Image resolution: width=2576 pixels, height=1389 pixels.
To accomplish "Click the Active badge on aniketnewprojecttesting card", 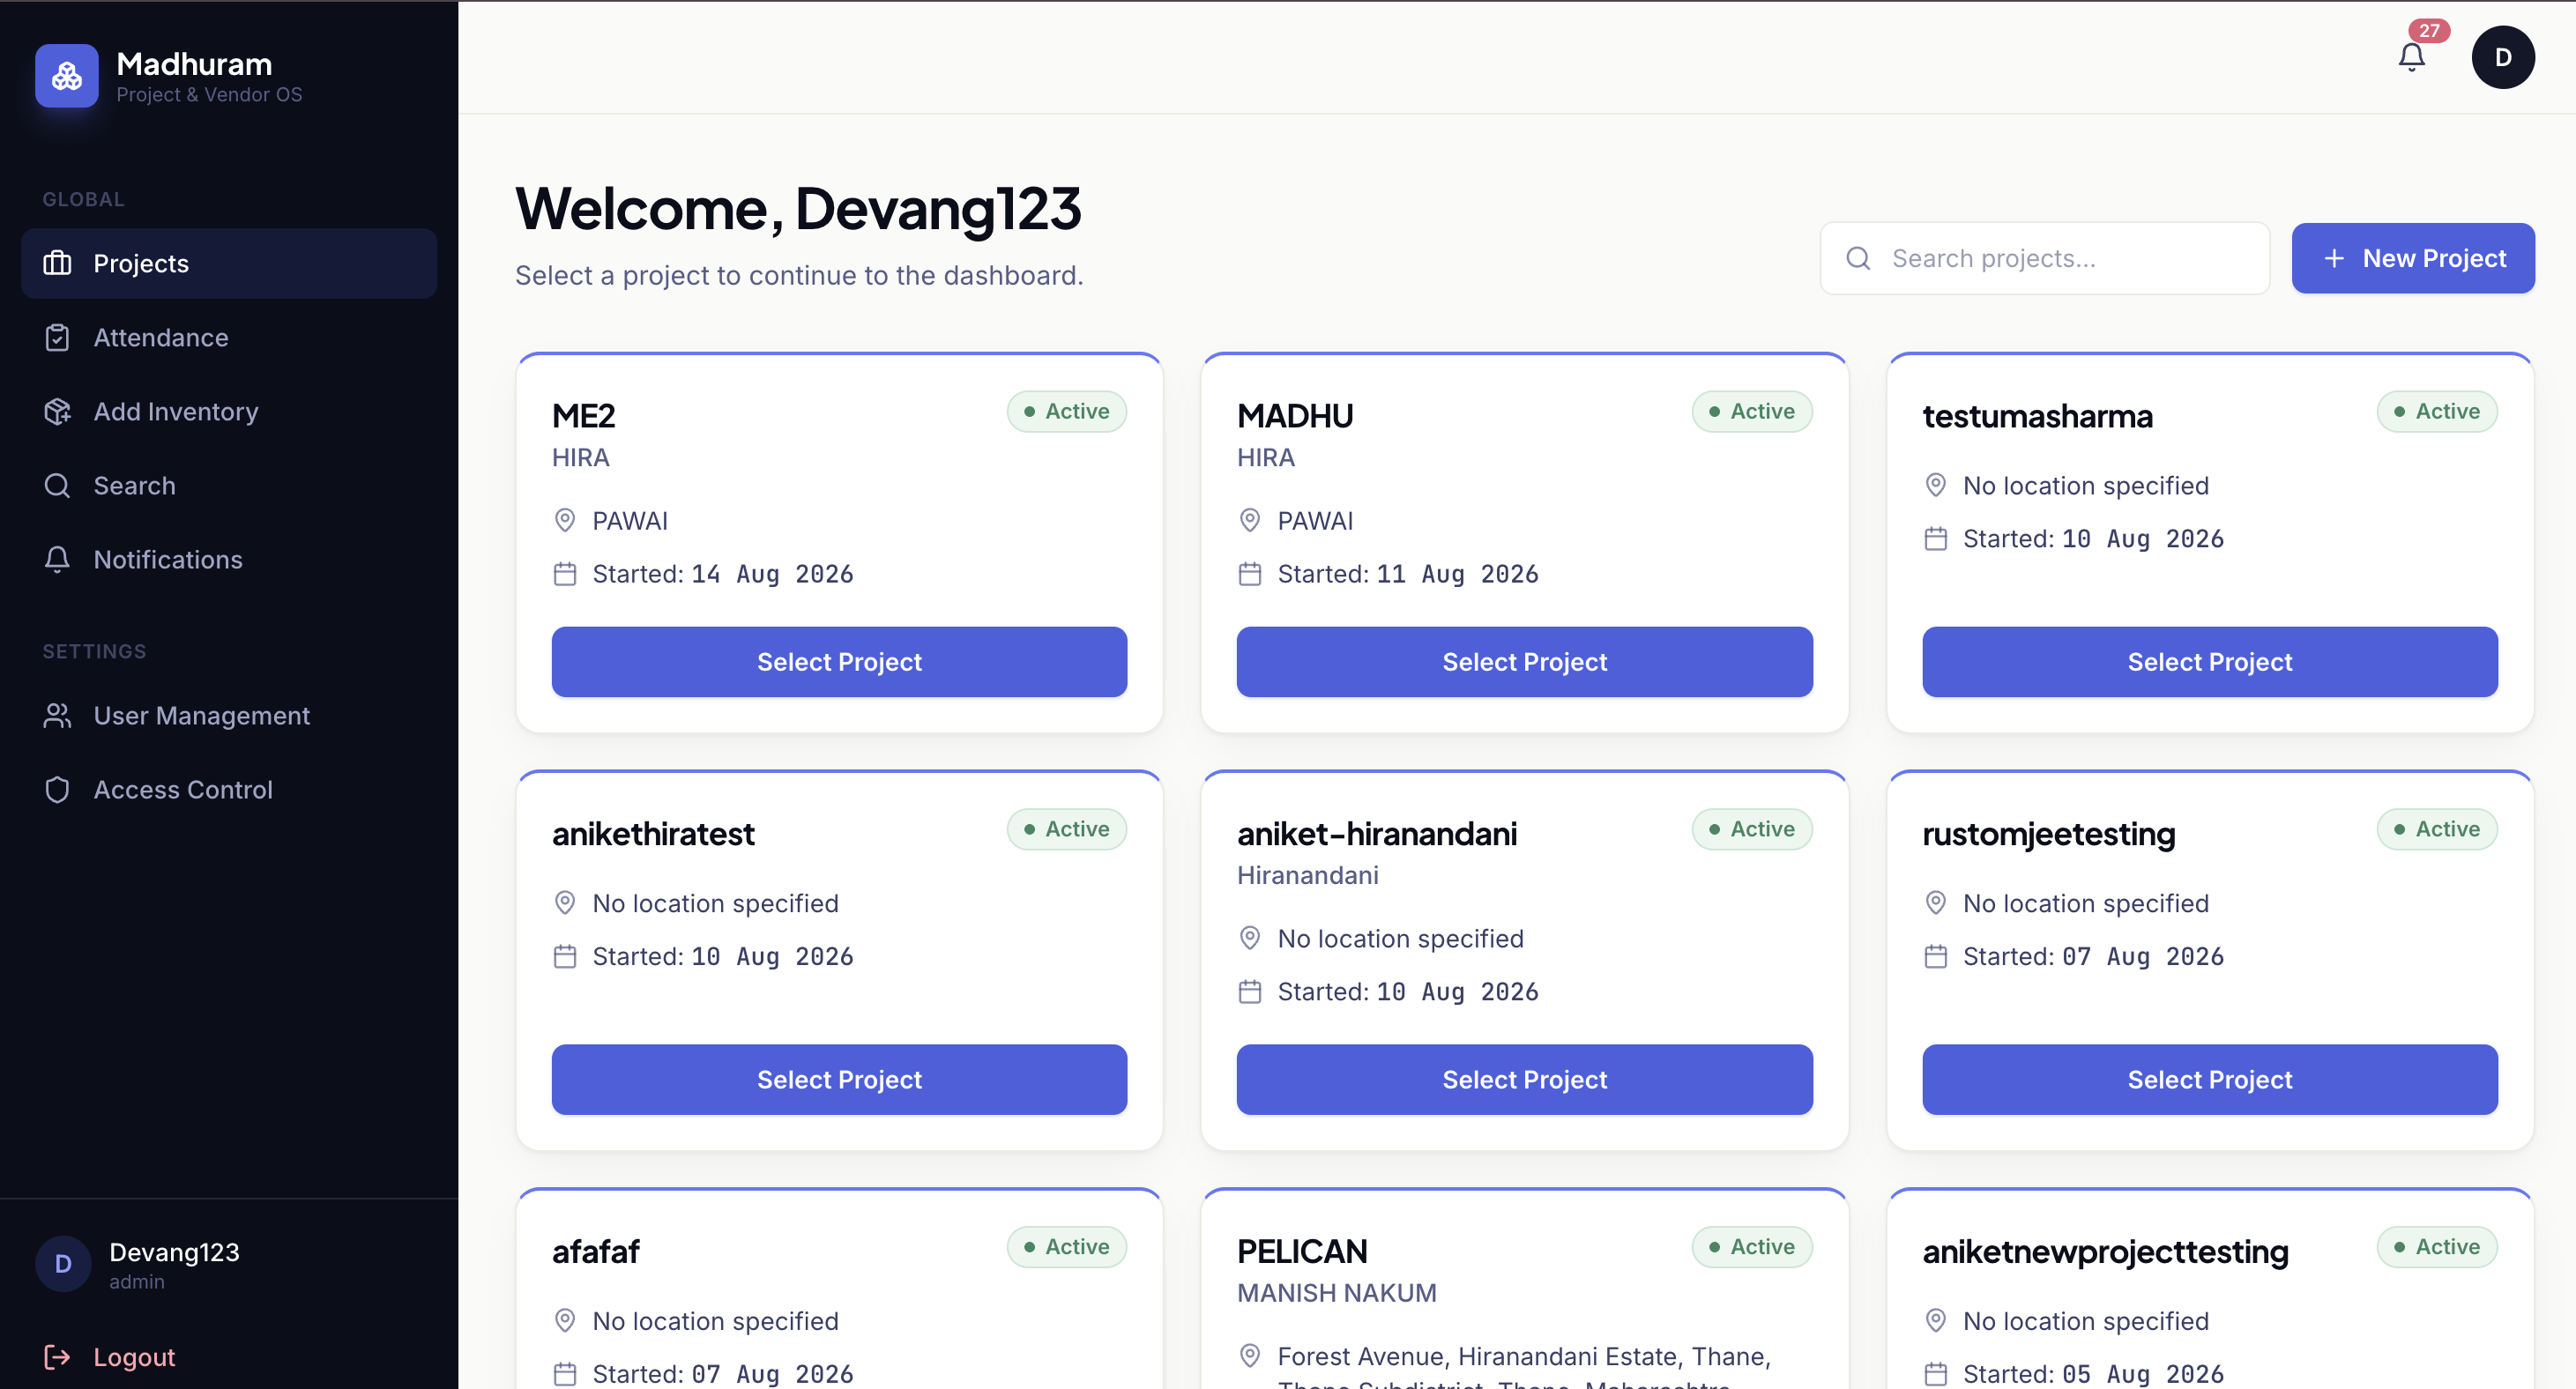I will 2437,1248.
